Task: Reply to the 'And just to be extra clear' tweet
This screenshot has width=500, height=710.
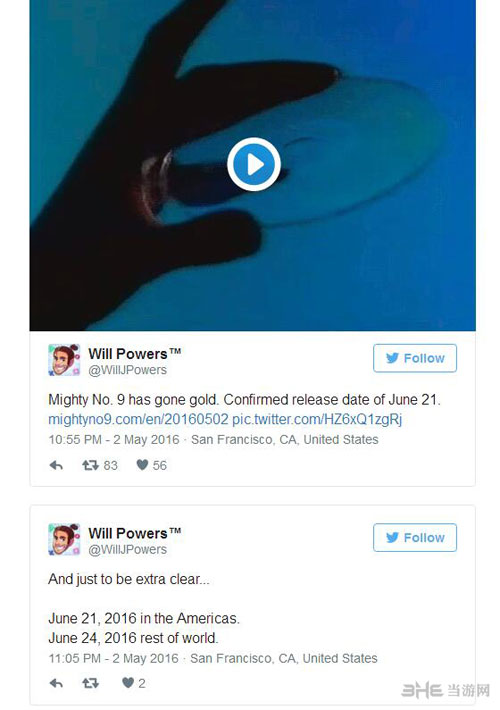Action: (x=56, y=683)
